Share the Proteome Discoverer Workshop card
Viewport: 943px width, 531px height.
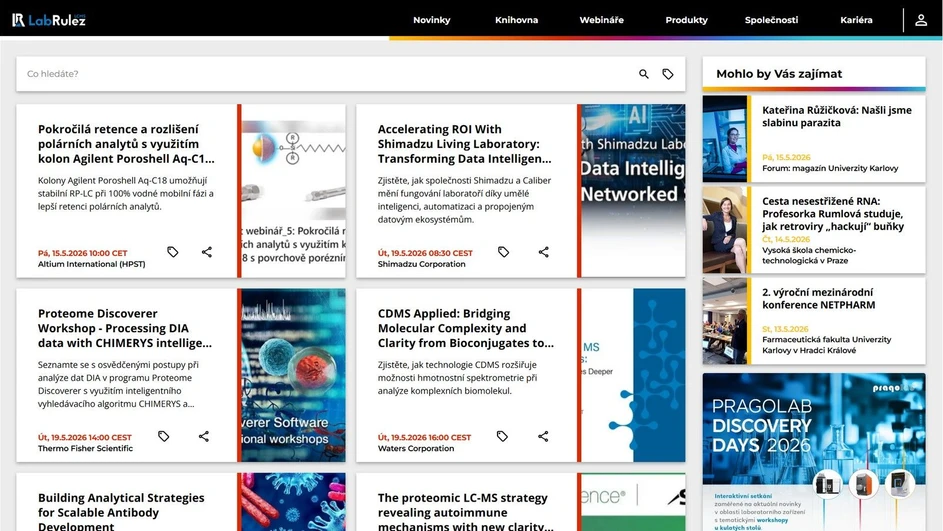click(204, 436)
